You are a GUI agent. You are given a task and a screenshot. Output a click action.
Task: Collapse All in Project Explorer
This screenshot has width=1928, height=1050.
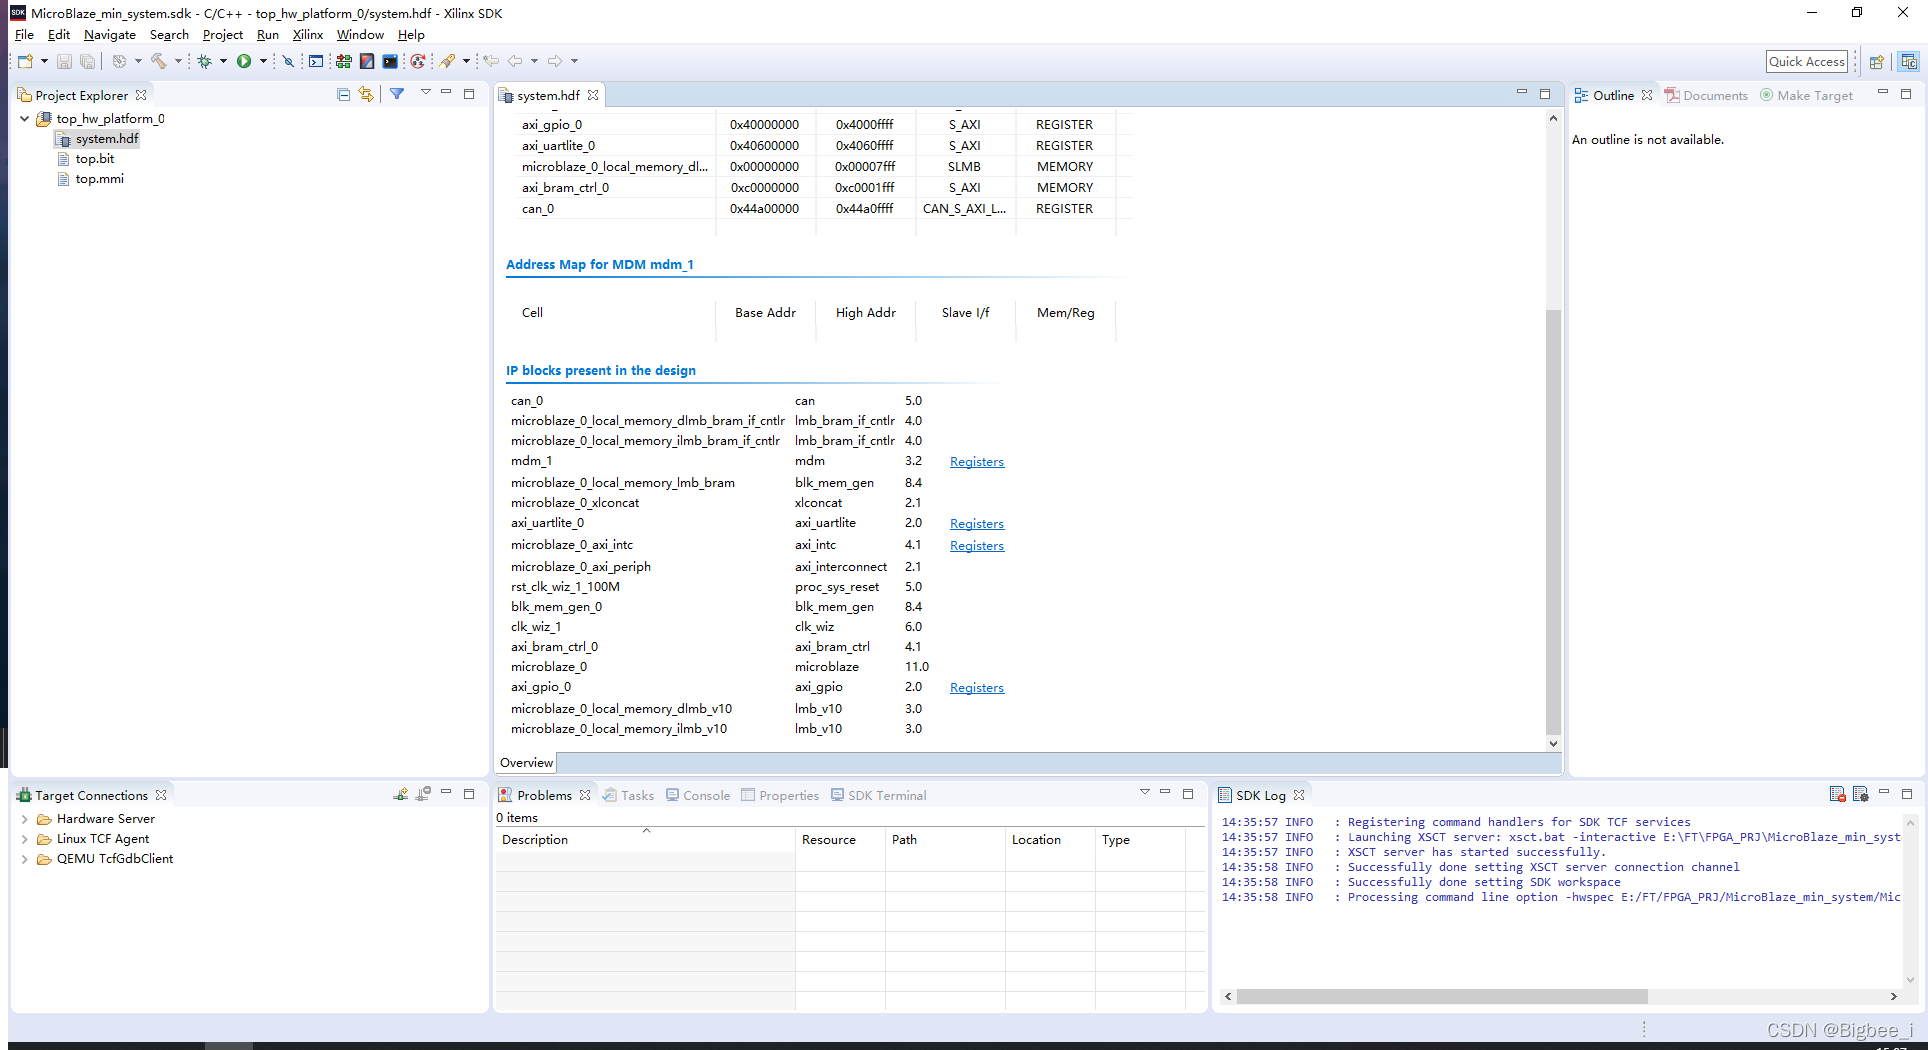pyautogui.click(x=344, y=94)
